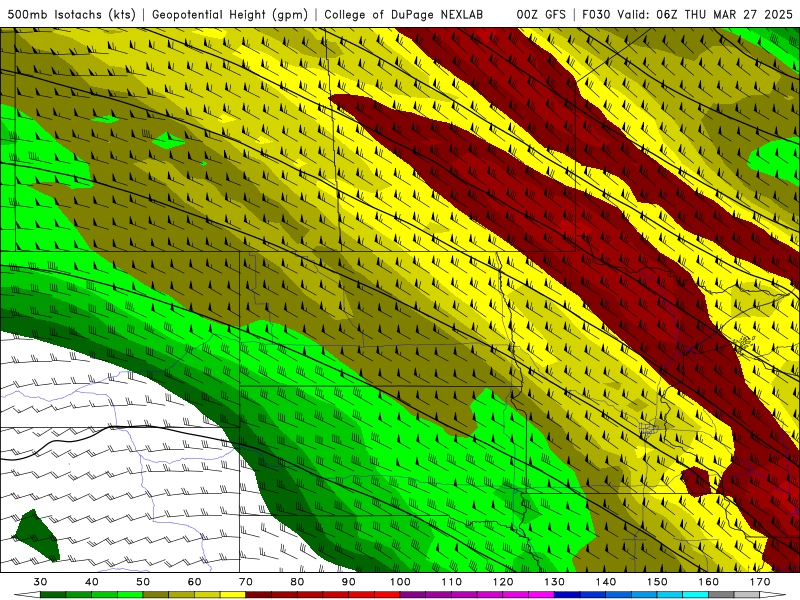Click the '00Z GFS' model run text
The height and width of the screenshot is (600, 800).
(541, 14)
